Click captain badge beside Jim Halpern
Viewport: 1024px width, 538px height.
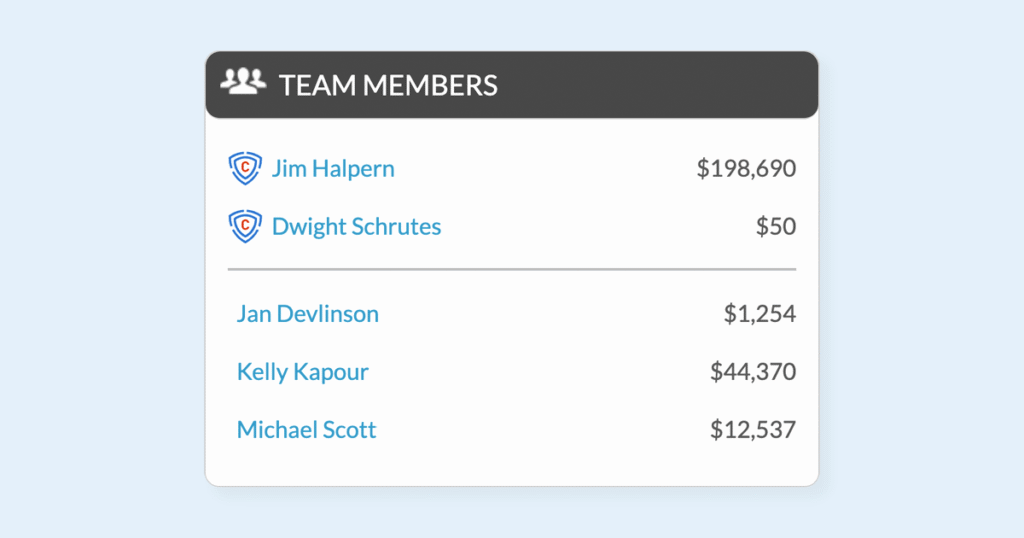(244, 168)
